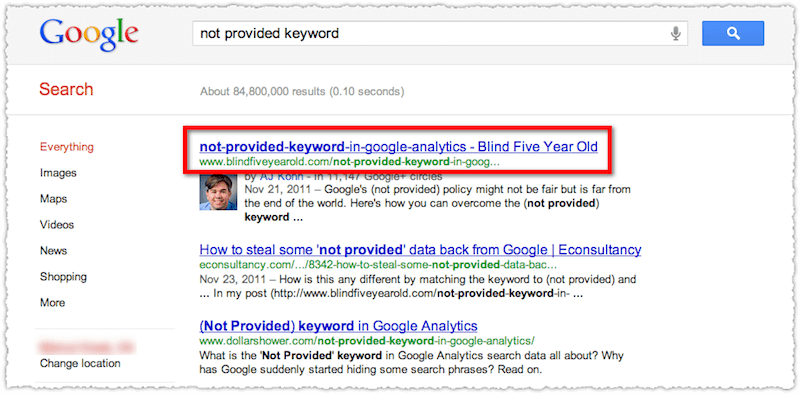Click the Google logo
Viewport: 800px width, 394px height.
coord(89,34)
